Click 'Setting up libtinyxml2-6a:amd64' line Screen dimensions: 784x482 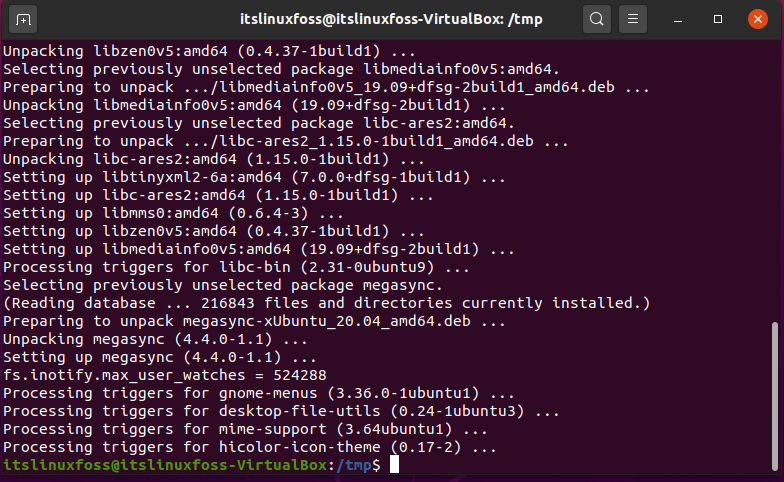[x=254, y=177]
